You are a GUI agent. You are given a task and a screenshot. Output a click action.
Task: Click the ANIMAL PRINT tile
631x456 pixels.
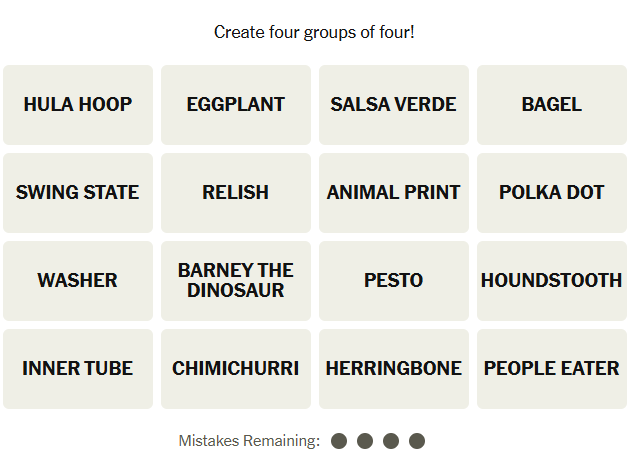tap(394, 193)
